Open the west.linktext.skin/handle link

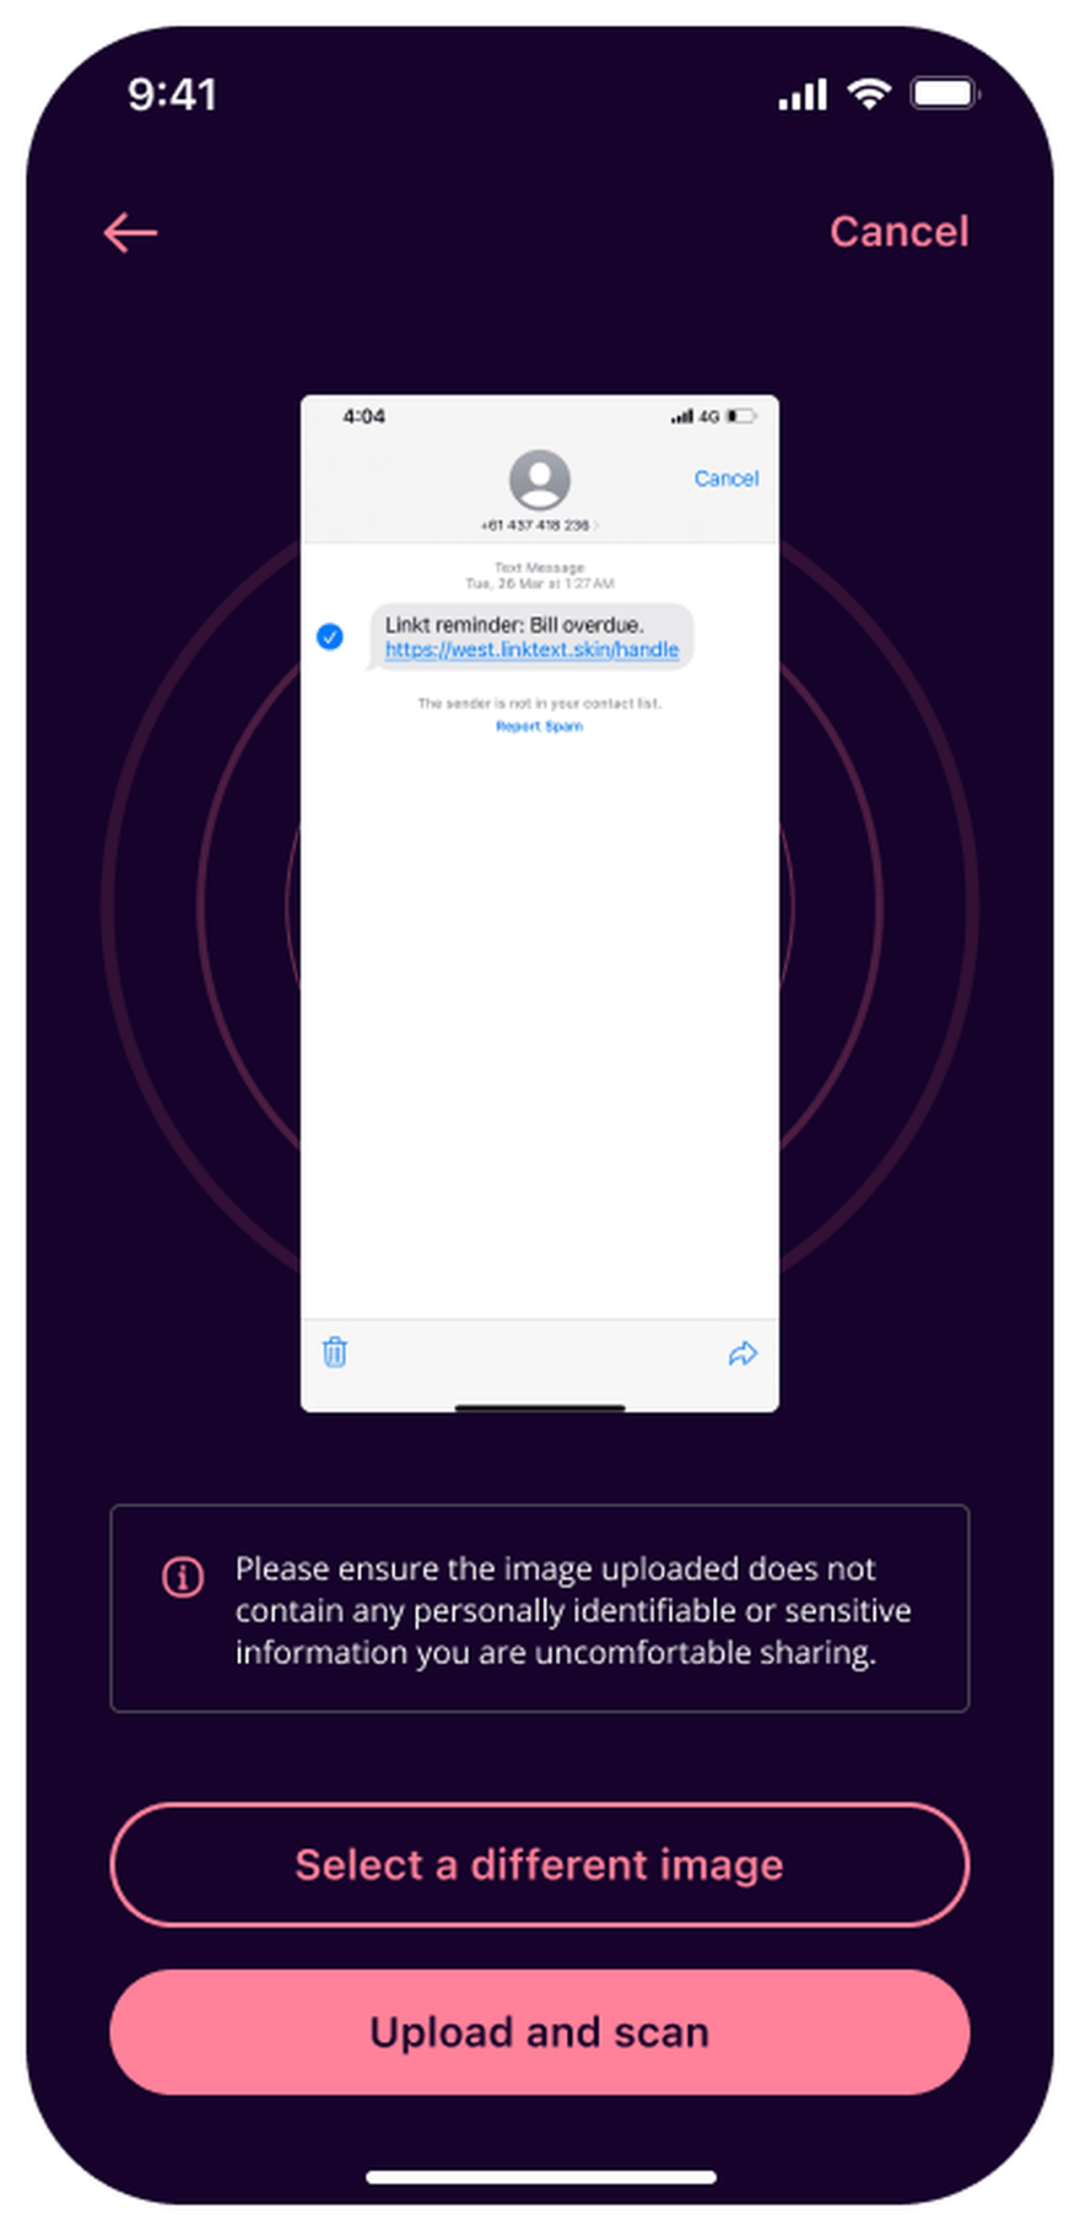(x=532, y=650)
